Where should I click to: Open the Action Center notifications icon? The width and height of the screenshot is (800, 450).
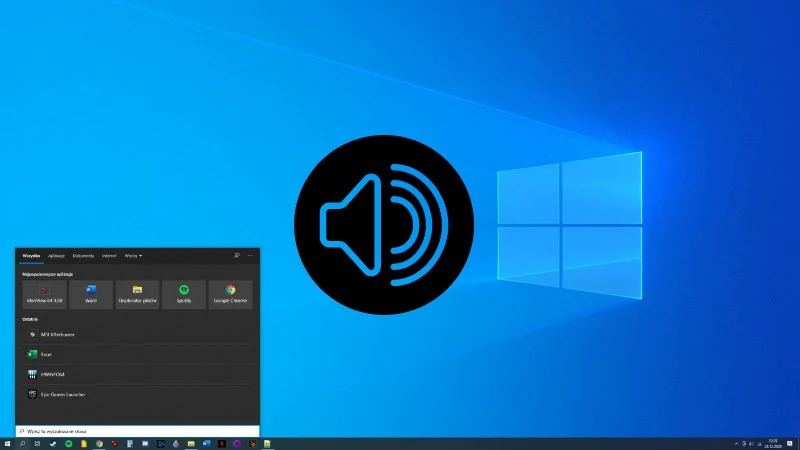click(x=789, y=444)
